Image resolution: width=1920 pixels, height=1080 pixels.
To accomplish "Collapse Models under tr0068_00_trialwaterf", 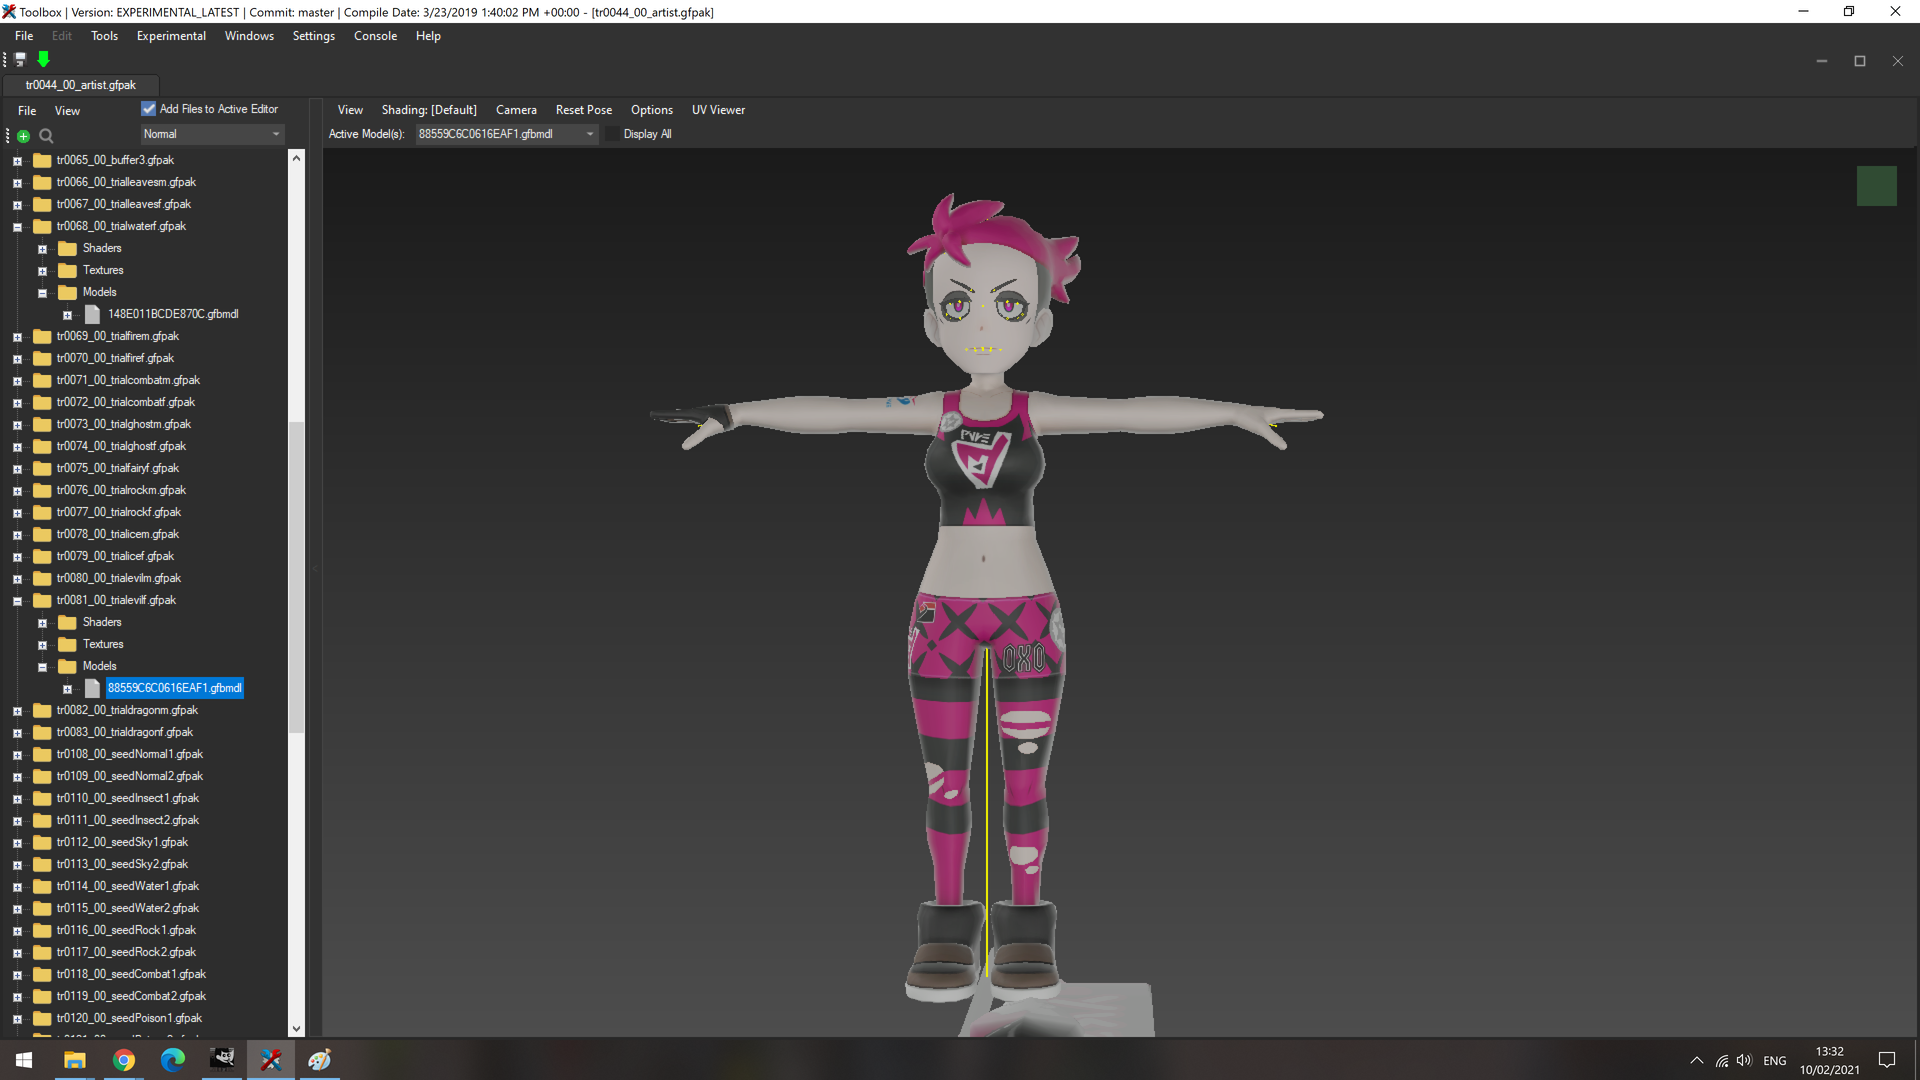I will point(43,293).
